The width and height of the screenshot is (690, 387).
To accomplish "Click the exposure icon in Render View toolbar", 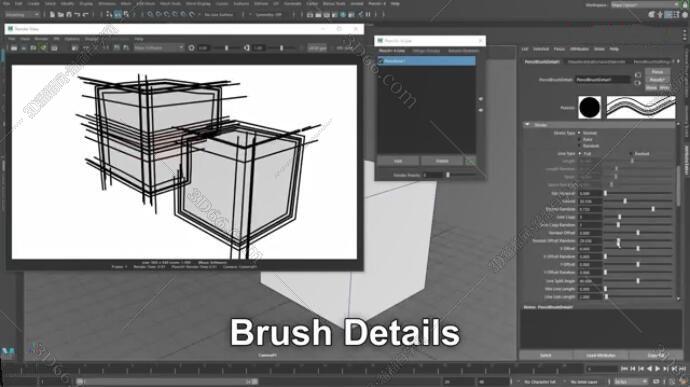I will point(191,48).
